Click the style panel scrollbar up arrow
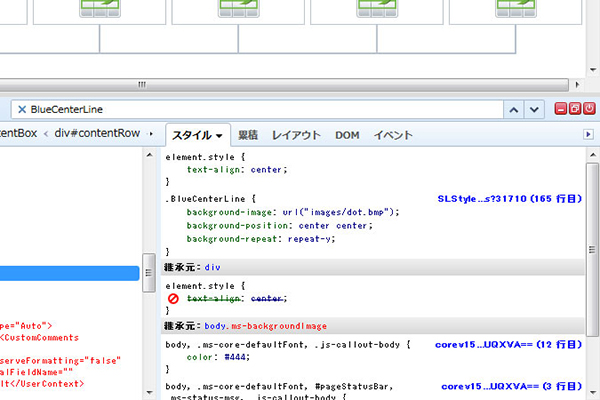The height and width of the screenshot is (400, 600). (x=593, y=155)
